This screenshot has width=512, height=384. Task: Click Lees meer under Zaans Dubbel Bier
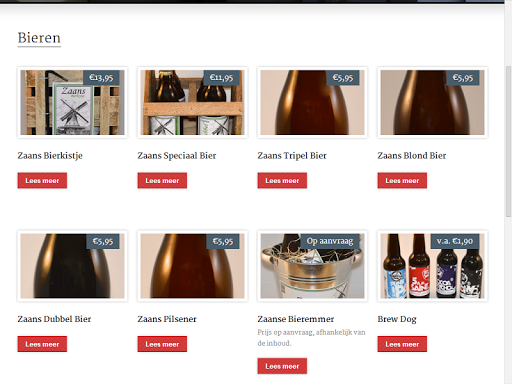pyautogui.click(x=42, y=344)
